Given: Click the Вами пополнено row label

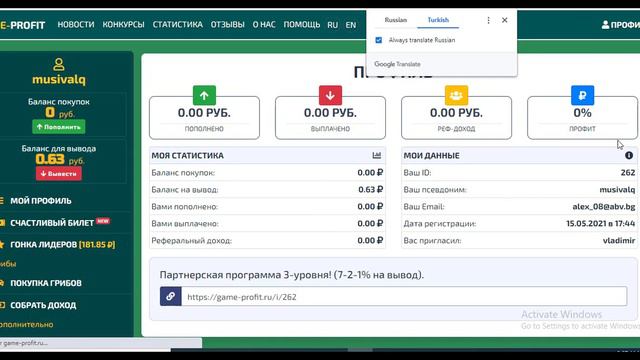Looking at the screenshot, I should click(x=184, y=207).
